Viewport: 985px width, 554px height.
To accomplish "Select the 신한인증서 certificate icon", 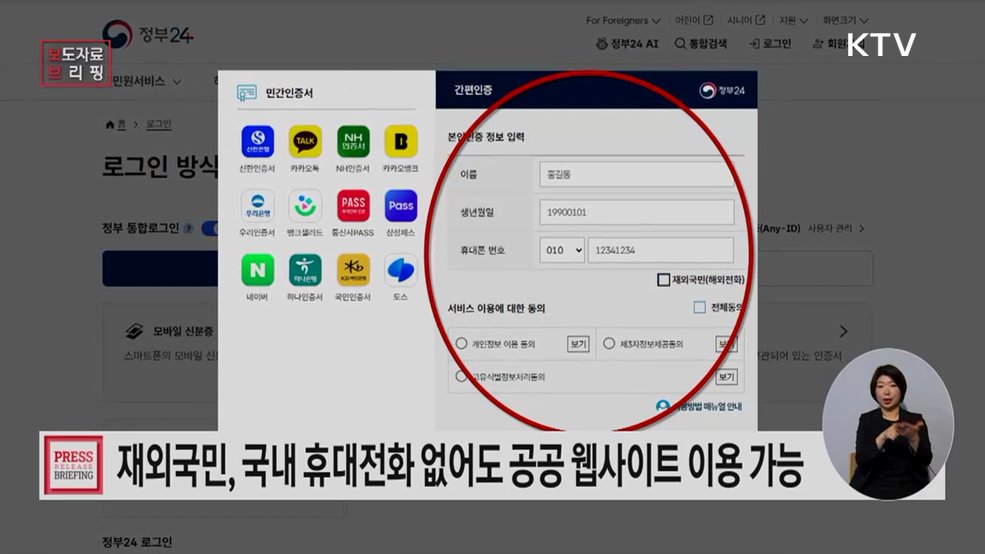I will [x=258, y=141].
